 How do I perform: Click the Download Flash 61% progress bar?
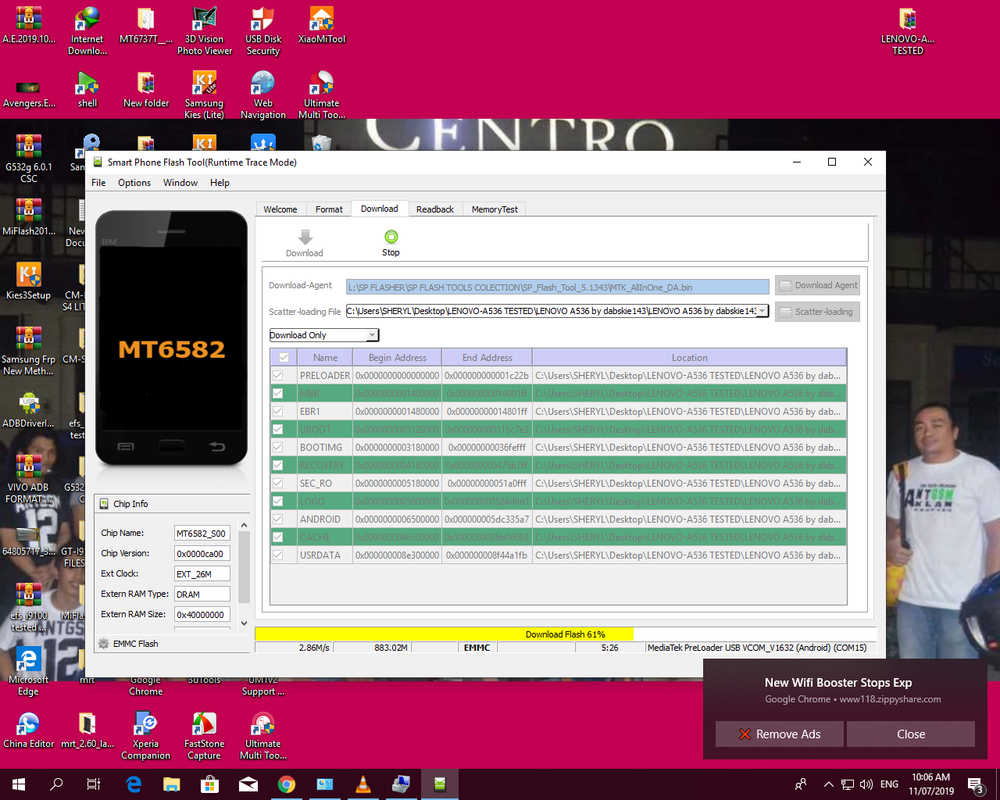565,634
